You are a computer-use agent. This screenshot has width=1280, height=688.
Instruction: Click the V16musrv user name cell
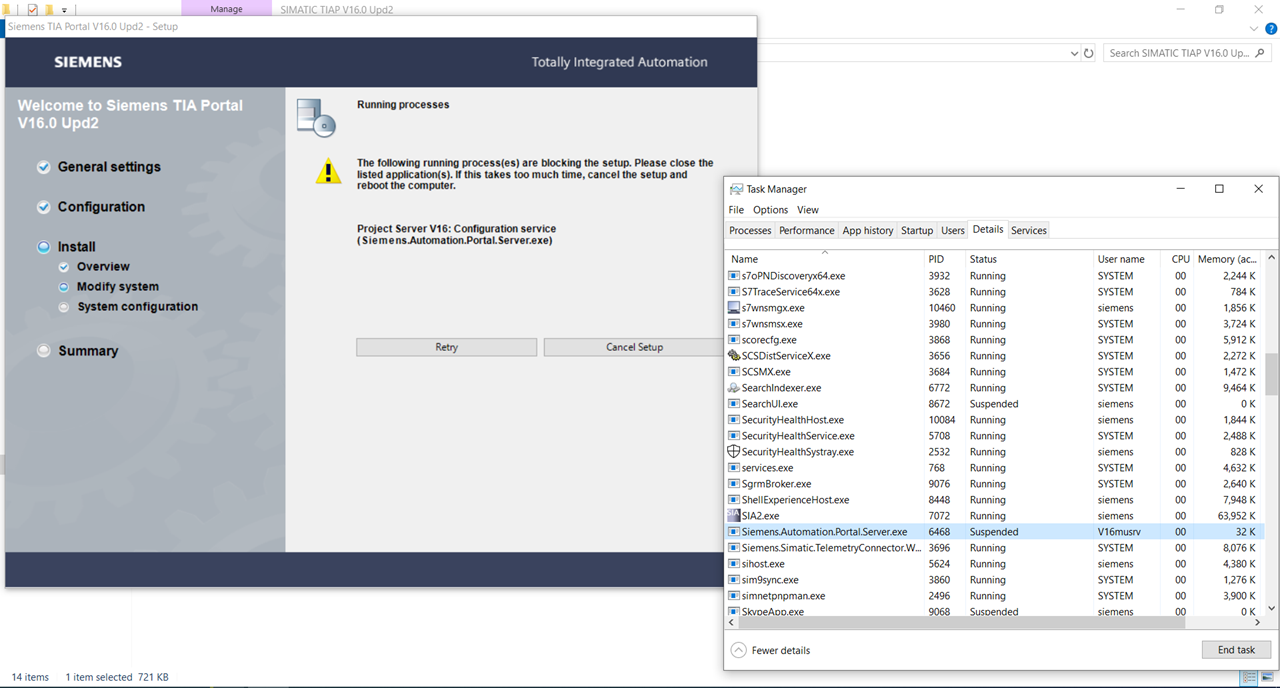pyautogui.click(x=1119, y=532)
